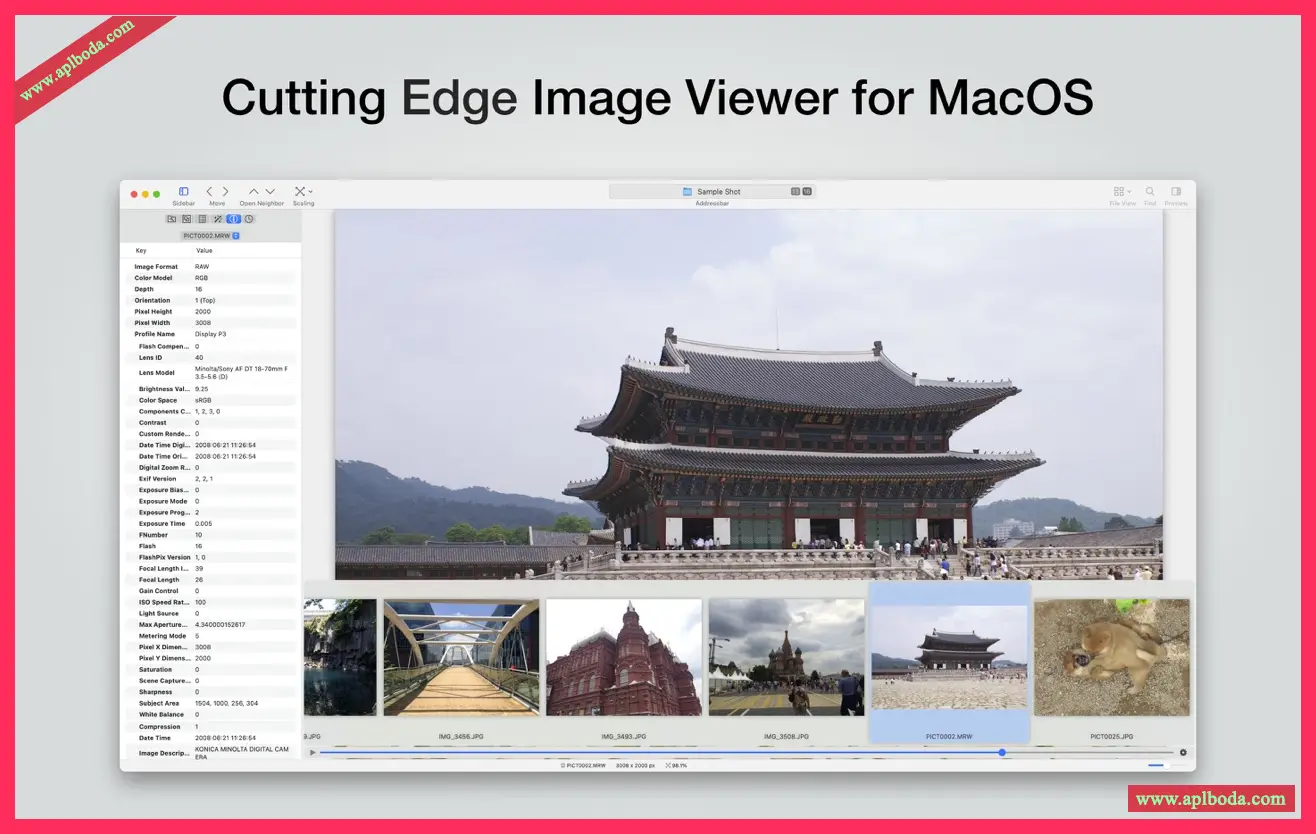
Task: Select the PICT0025.JPG monkey thumbnail
Action: coord(1112,657)
